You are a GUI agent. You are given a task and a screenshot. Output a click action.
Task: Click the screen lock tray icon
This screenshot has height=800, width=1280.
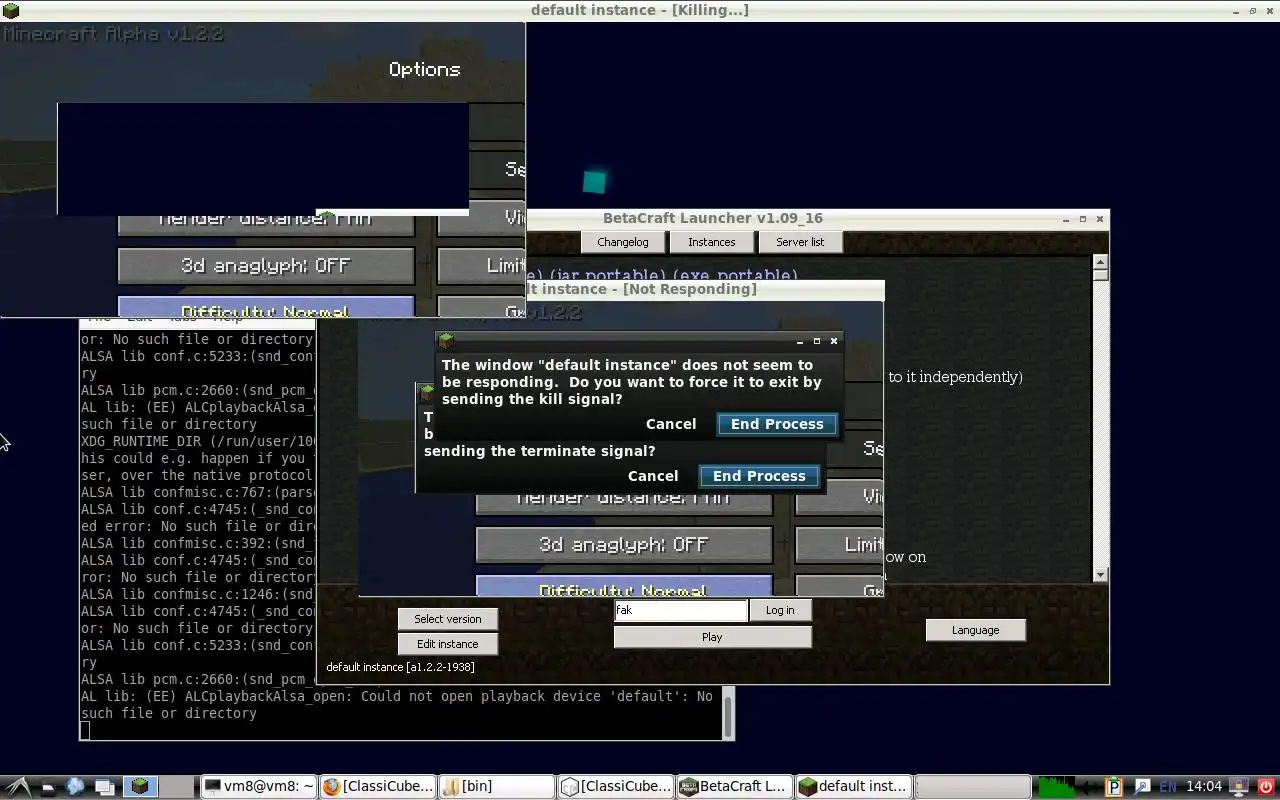pyautogui.click(x=1238, y=787)
